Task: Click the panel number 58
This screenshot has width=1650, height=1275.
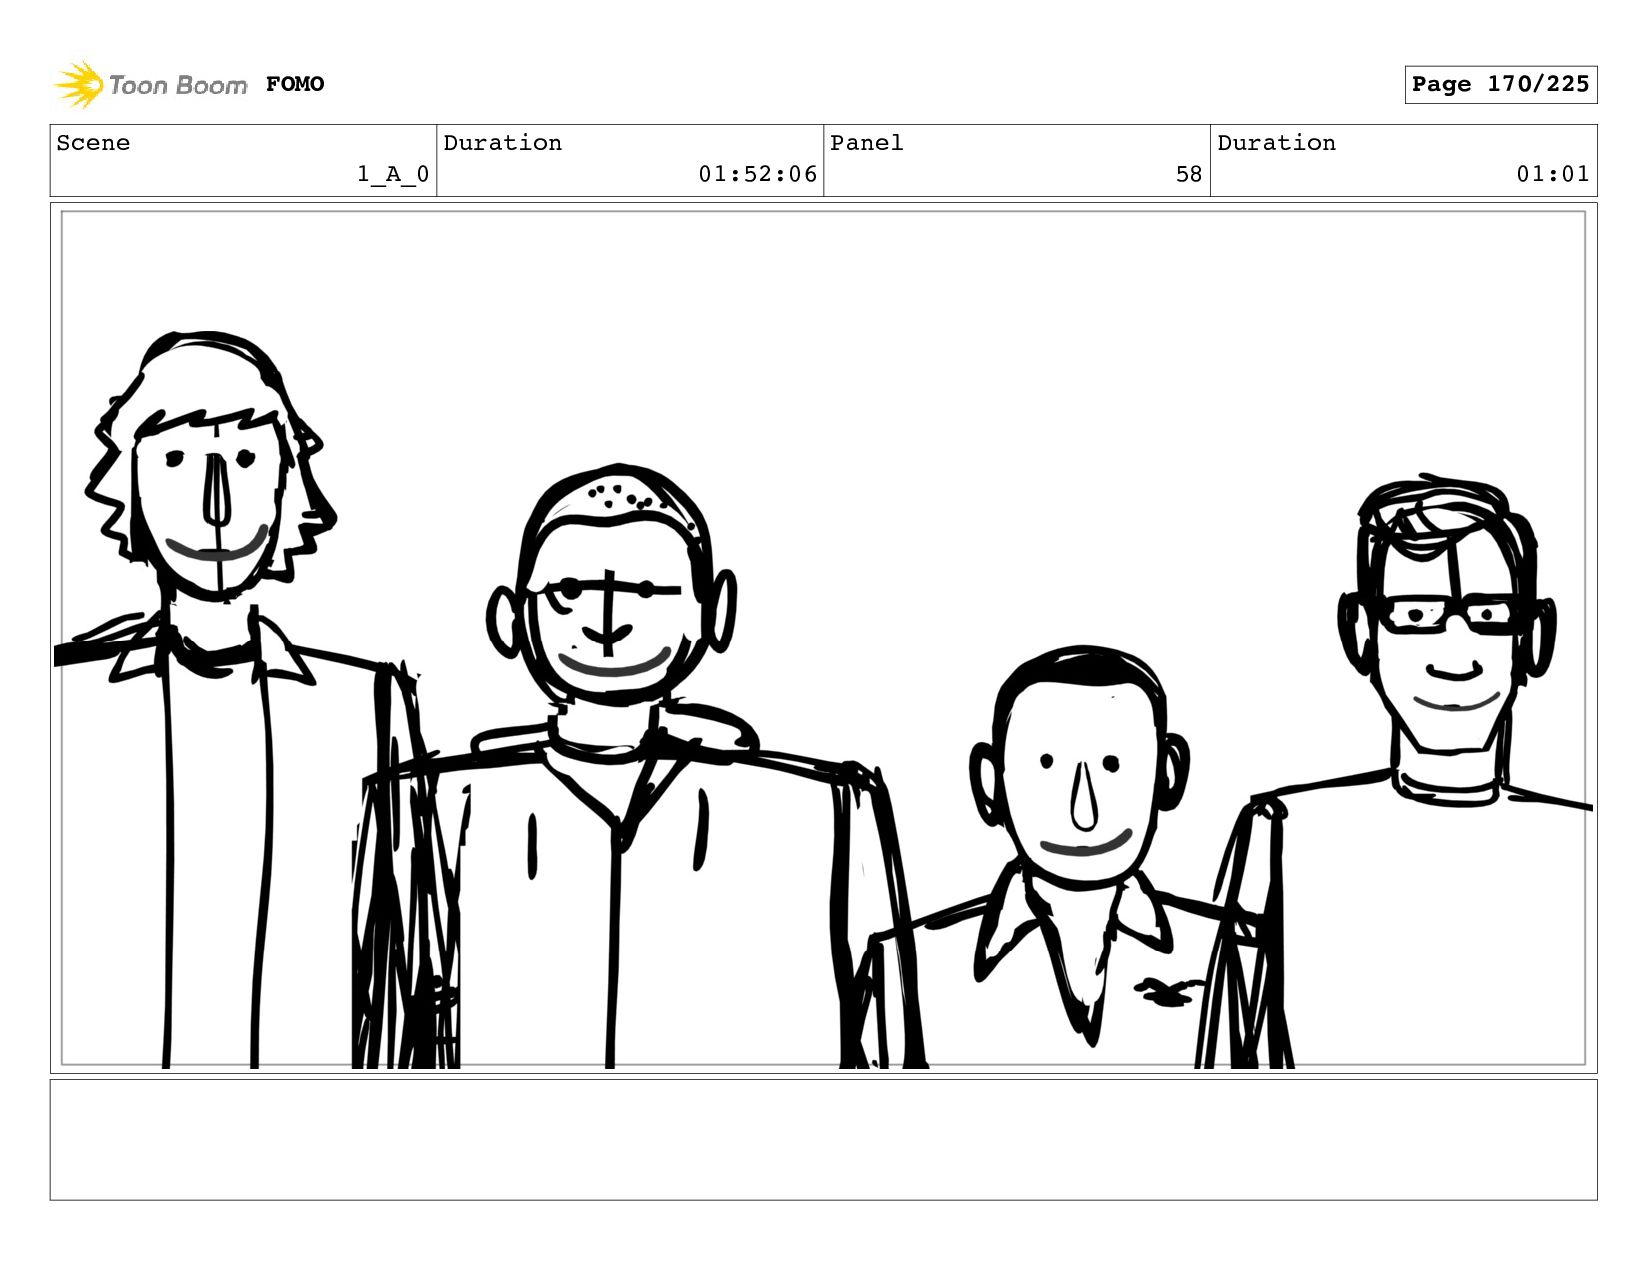Action: point(1188,174)
